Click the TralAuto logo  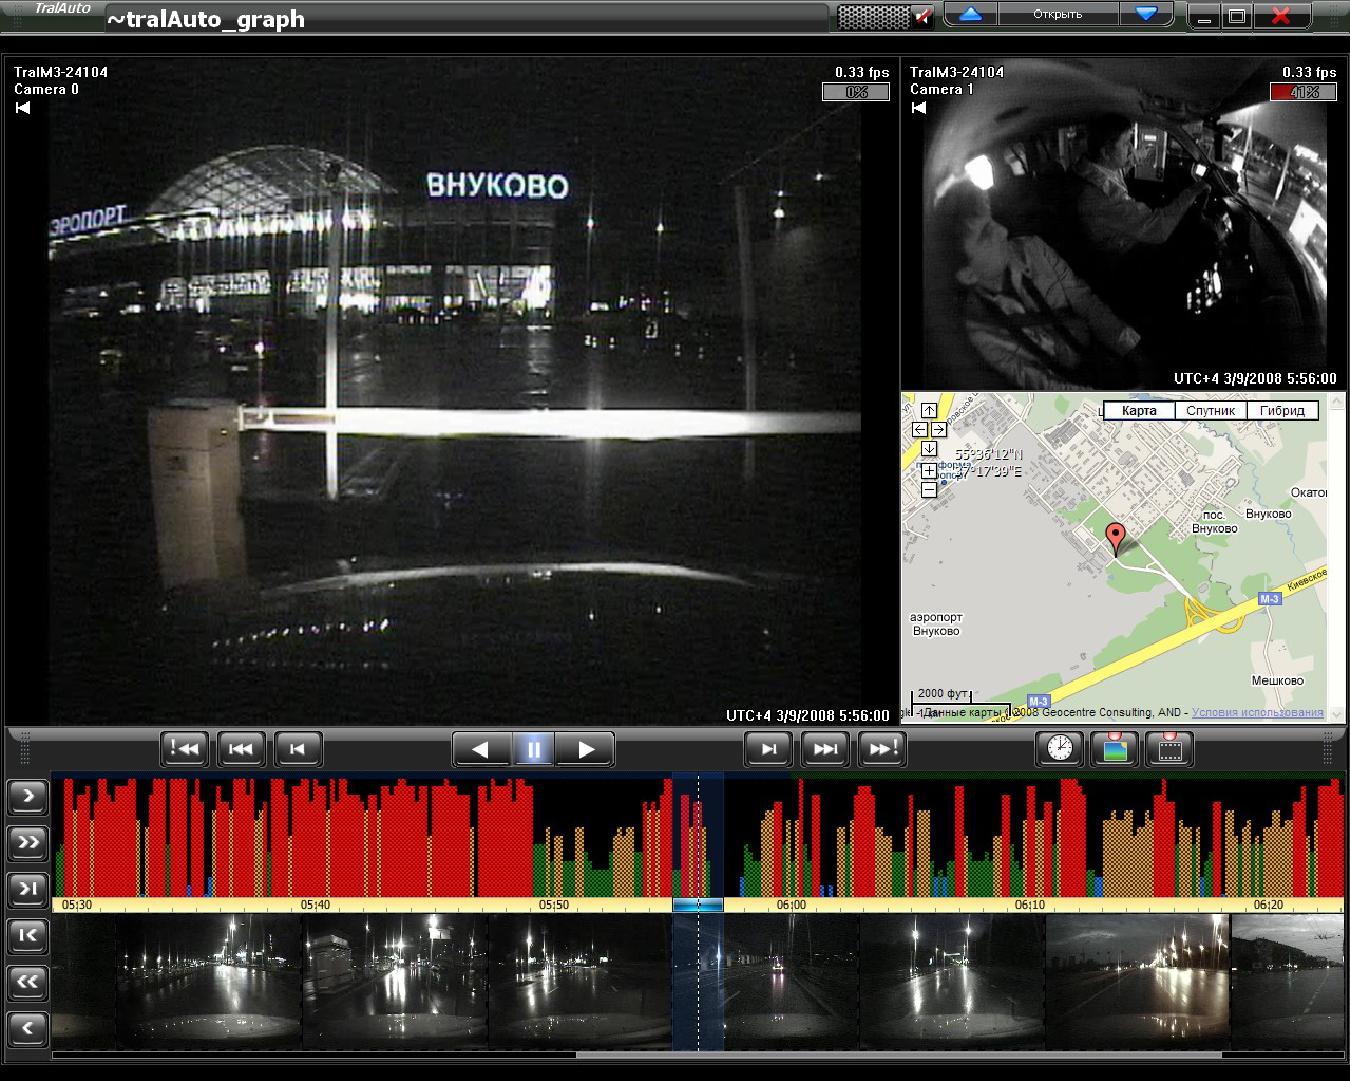click(x=62, y=8)
